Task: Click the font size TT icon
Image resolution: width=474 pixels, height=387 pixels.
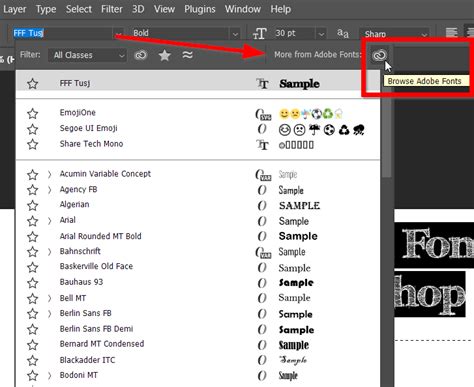Action: pos(260,34)
